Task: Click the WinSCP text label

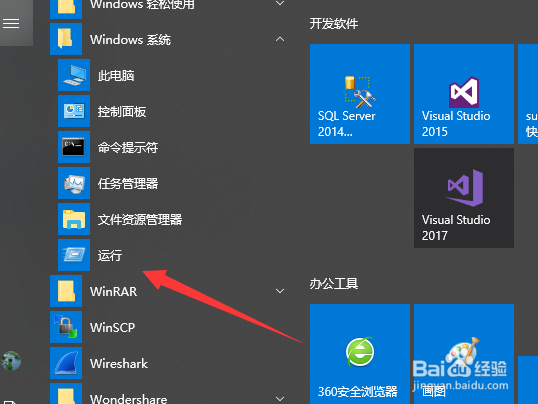Action: tap(113, 327)
